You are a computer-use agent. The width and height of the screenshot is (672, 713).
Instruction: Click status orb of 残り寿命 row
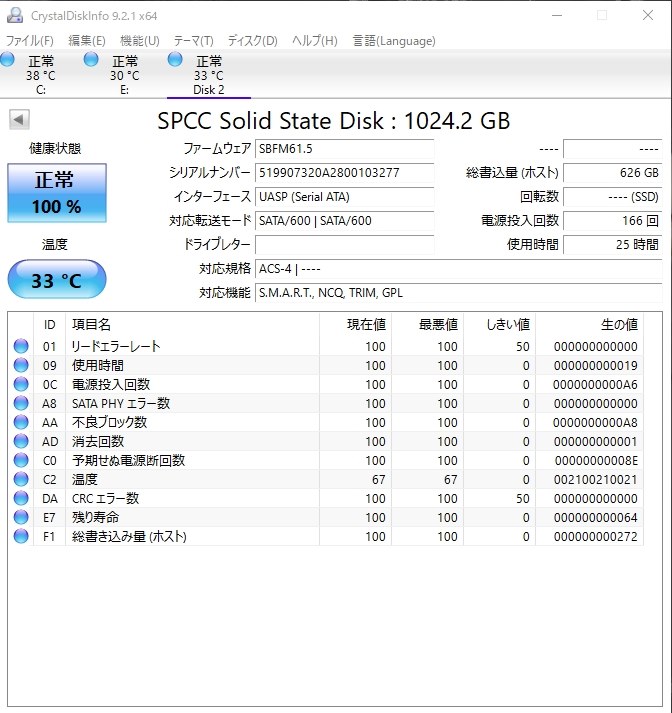tap(21, 517)
